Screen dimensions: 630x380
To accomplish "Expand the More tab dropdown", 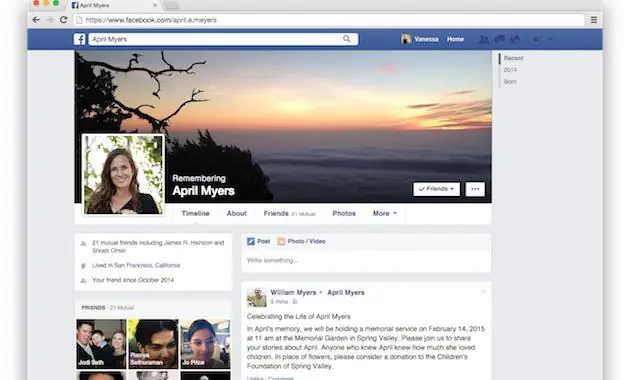I will pyautogui.click(x=385, y=213).
